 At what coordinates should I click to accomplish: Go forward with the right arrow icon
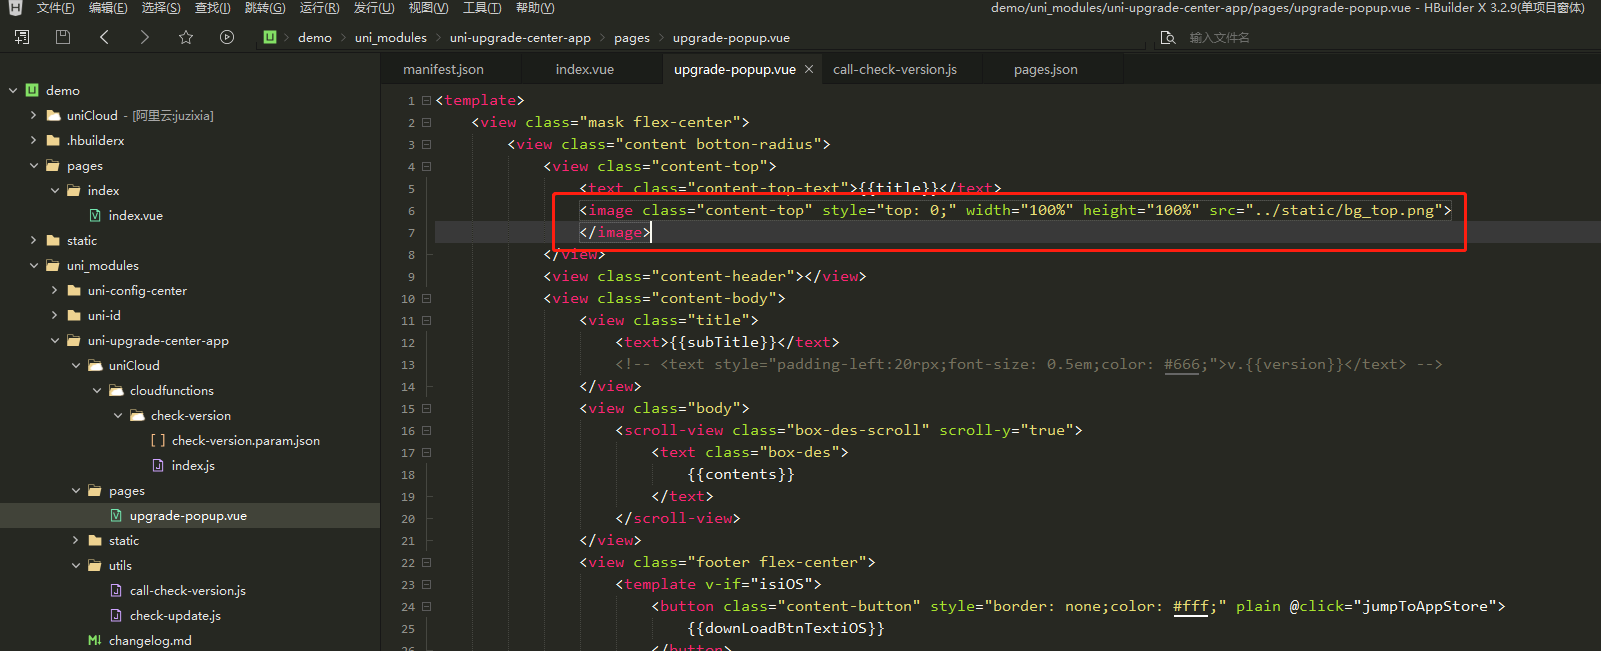[145, 37]
